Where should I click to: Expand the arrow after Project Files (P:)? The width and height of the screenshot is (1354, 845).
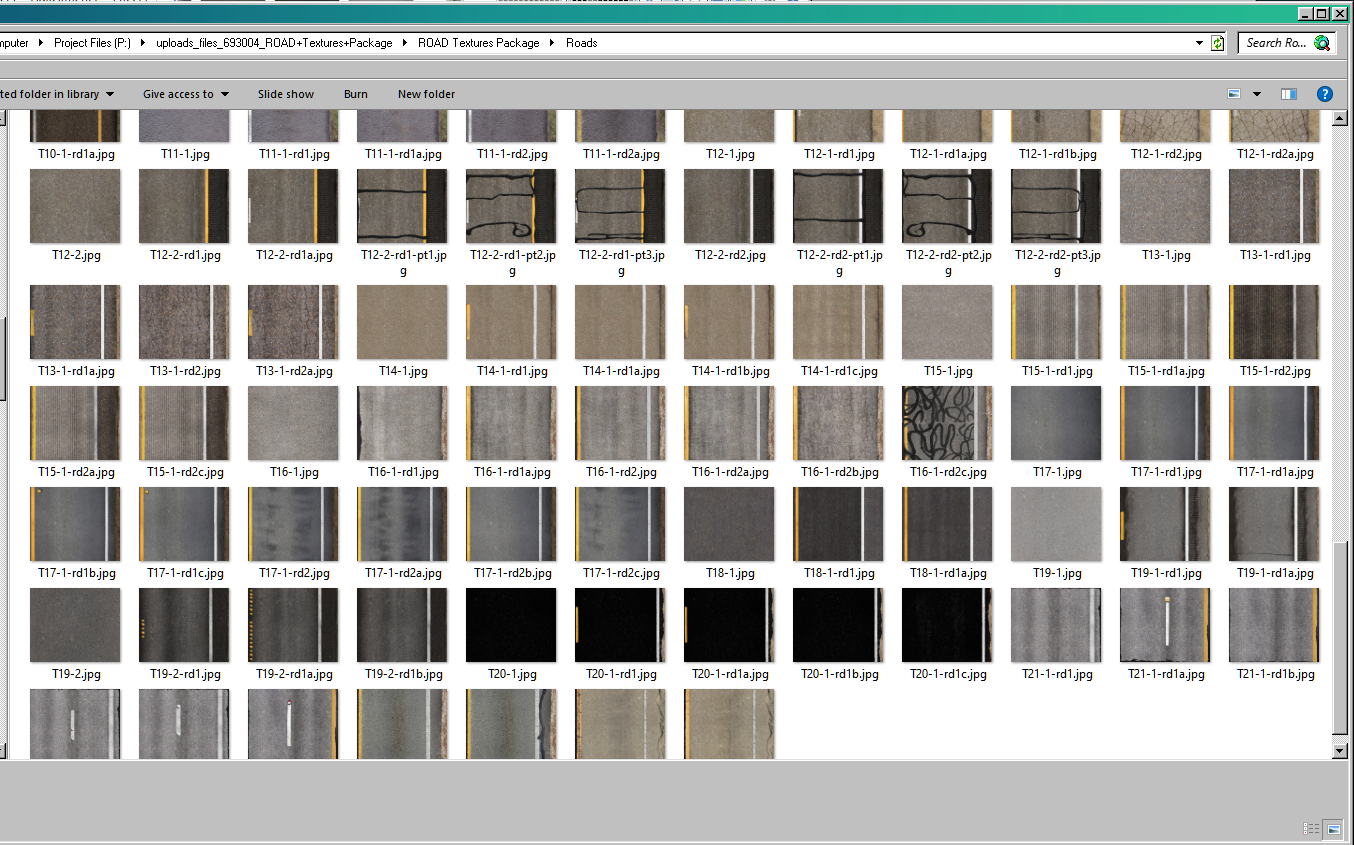[143, 43]
